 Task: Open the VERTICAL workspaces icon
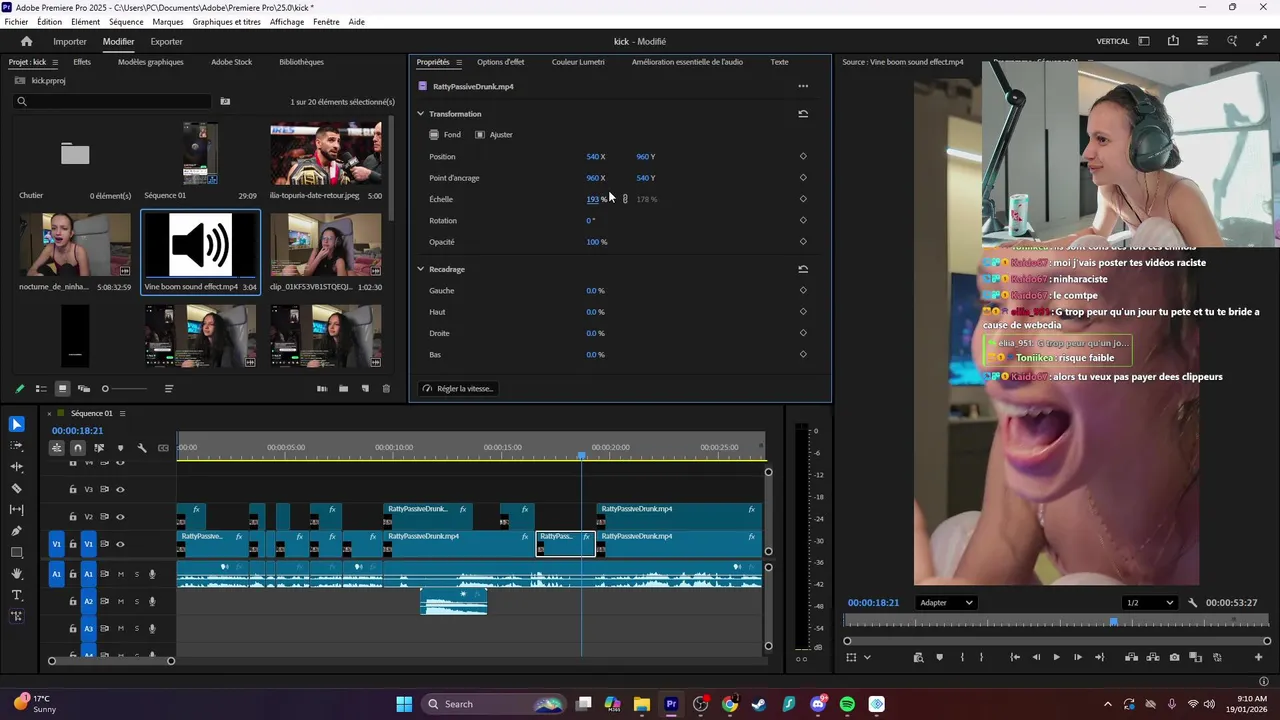tap(1144, 41)
